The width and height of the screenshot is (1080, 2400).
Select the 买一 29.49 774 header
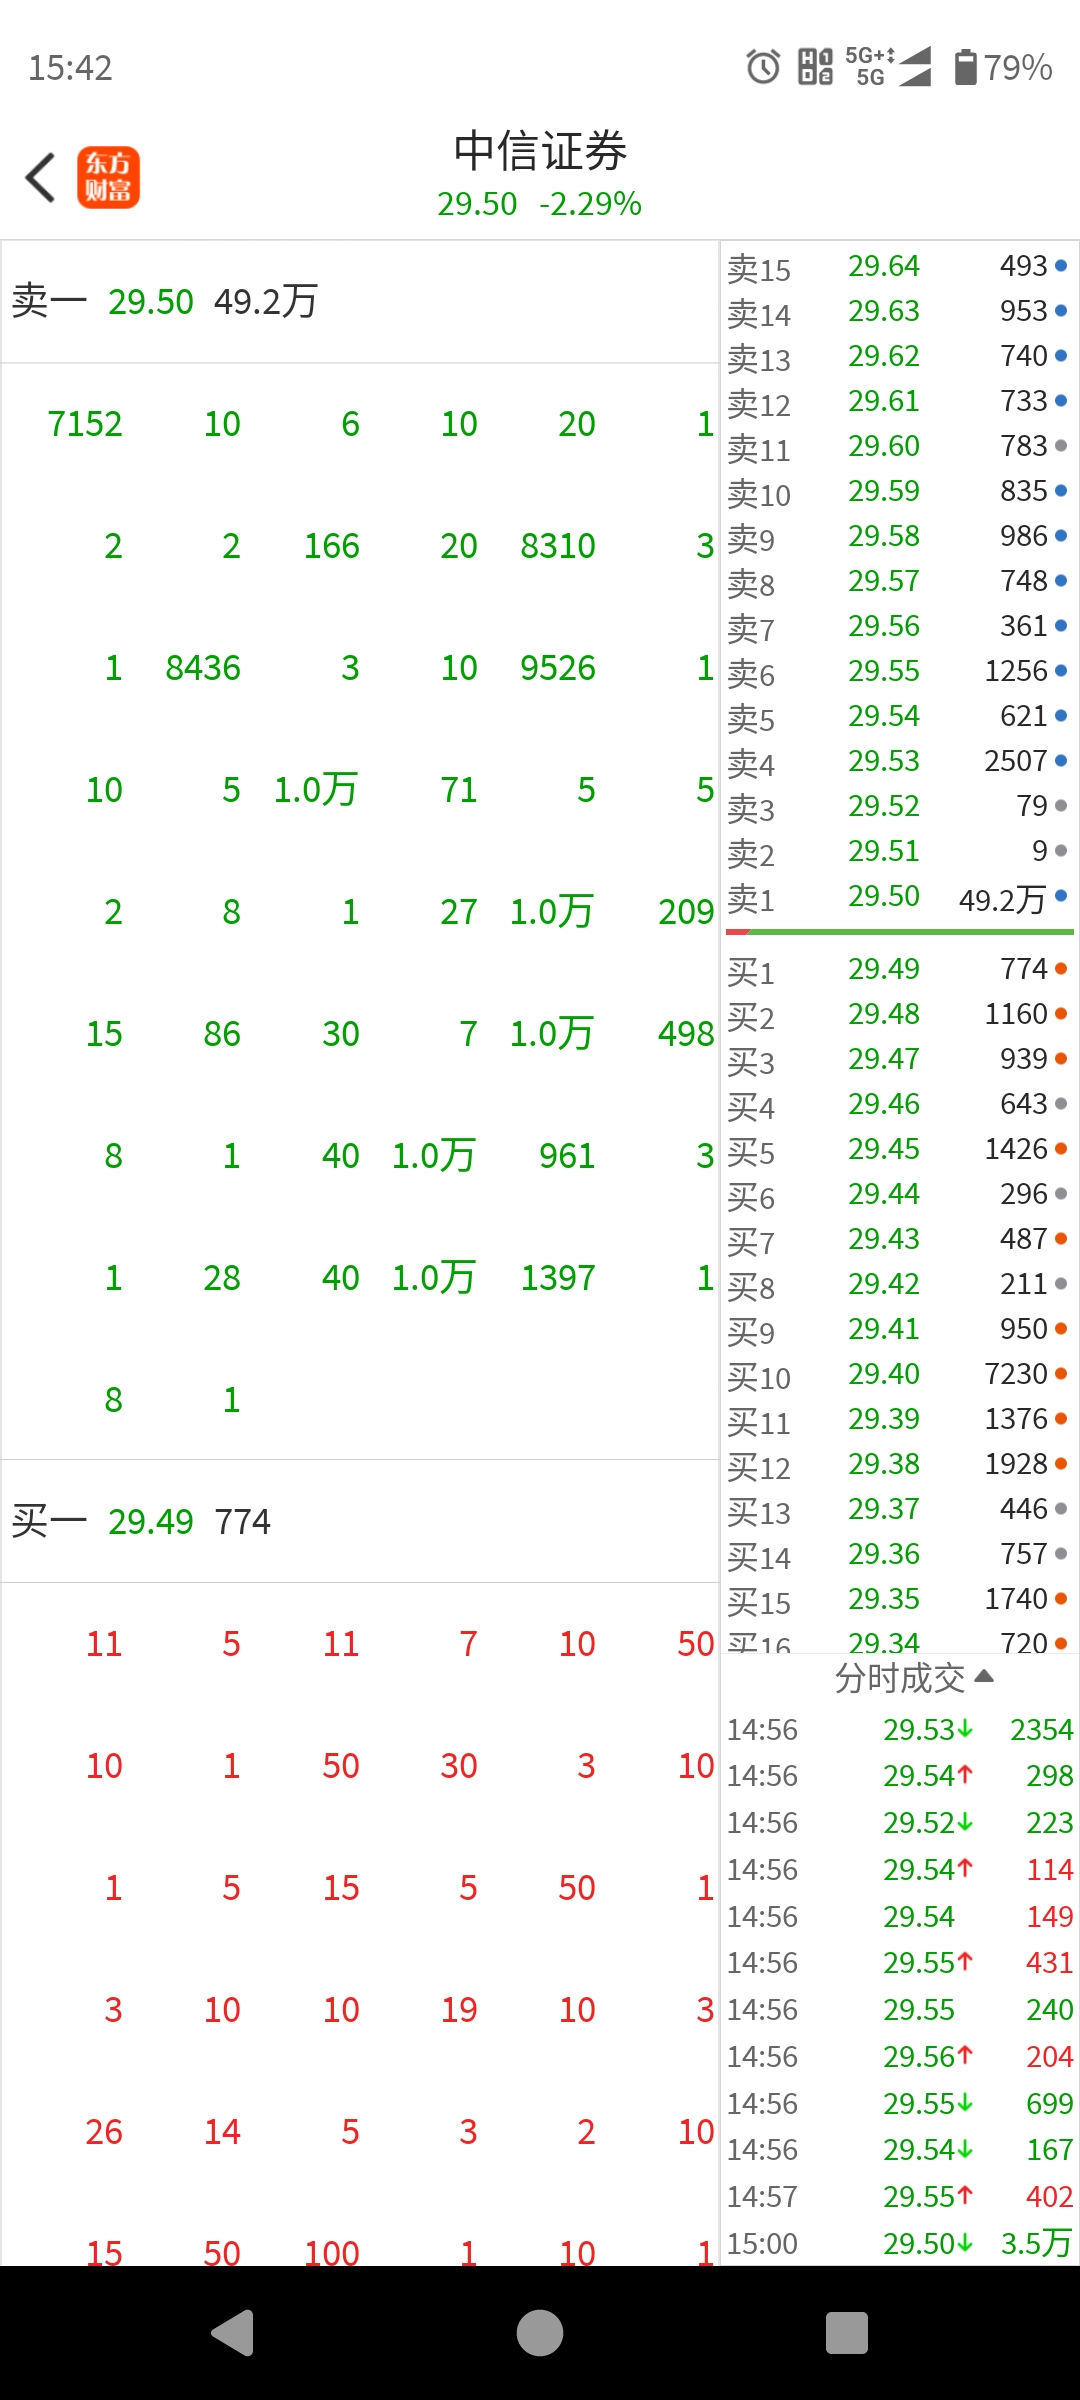click(360, 1521)
